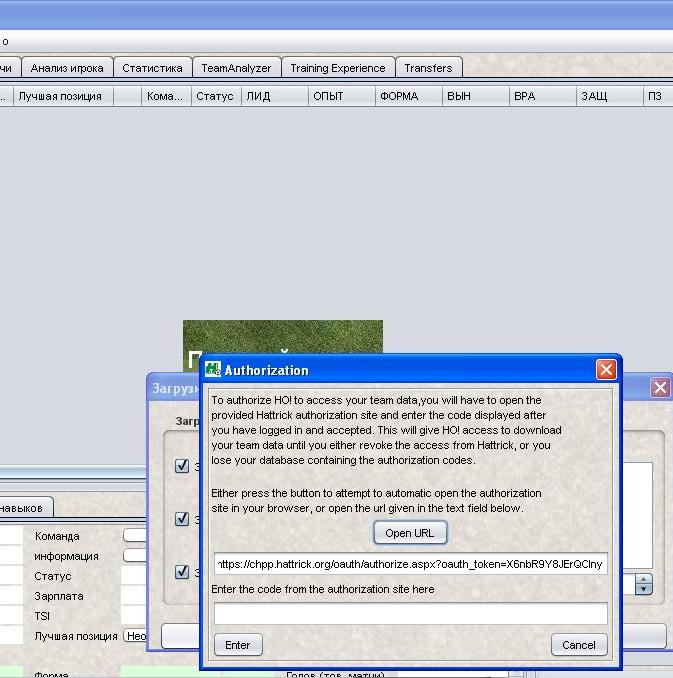Viewport: 673px width, 678px height.
Task: Sort by Лучшая позиция column header
Action: (63, 96)
